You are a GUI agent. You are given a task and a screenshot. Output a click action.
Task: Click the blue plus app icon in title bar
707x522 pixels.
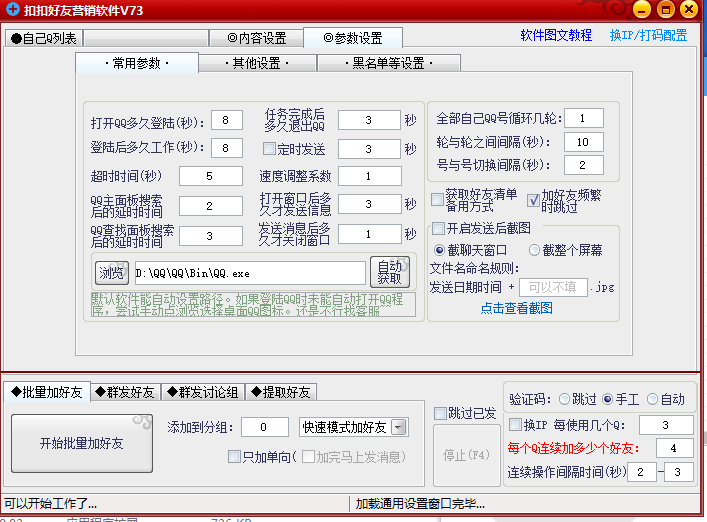point(12,9)
